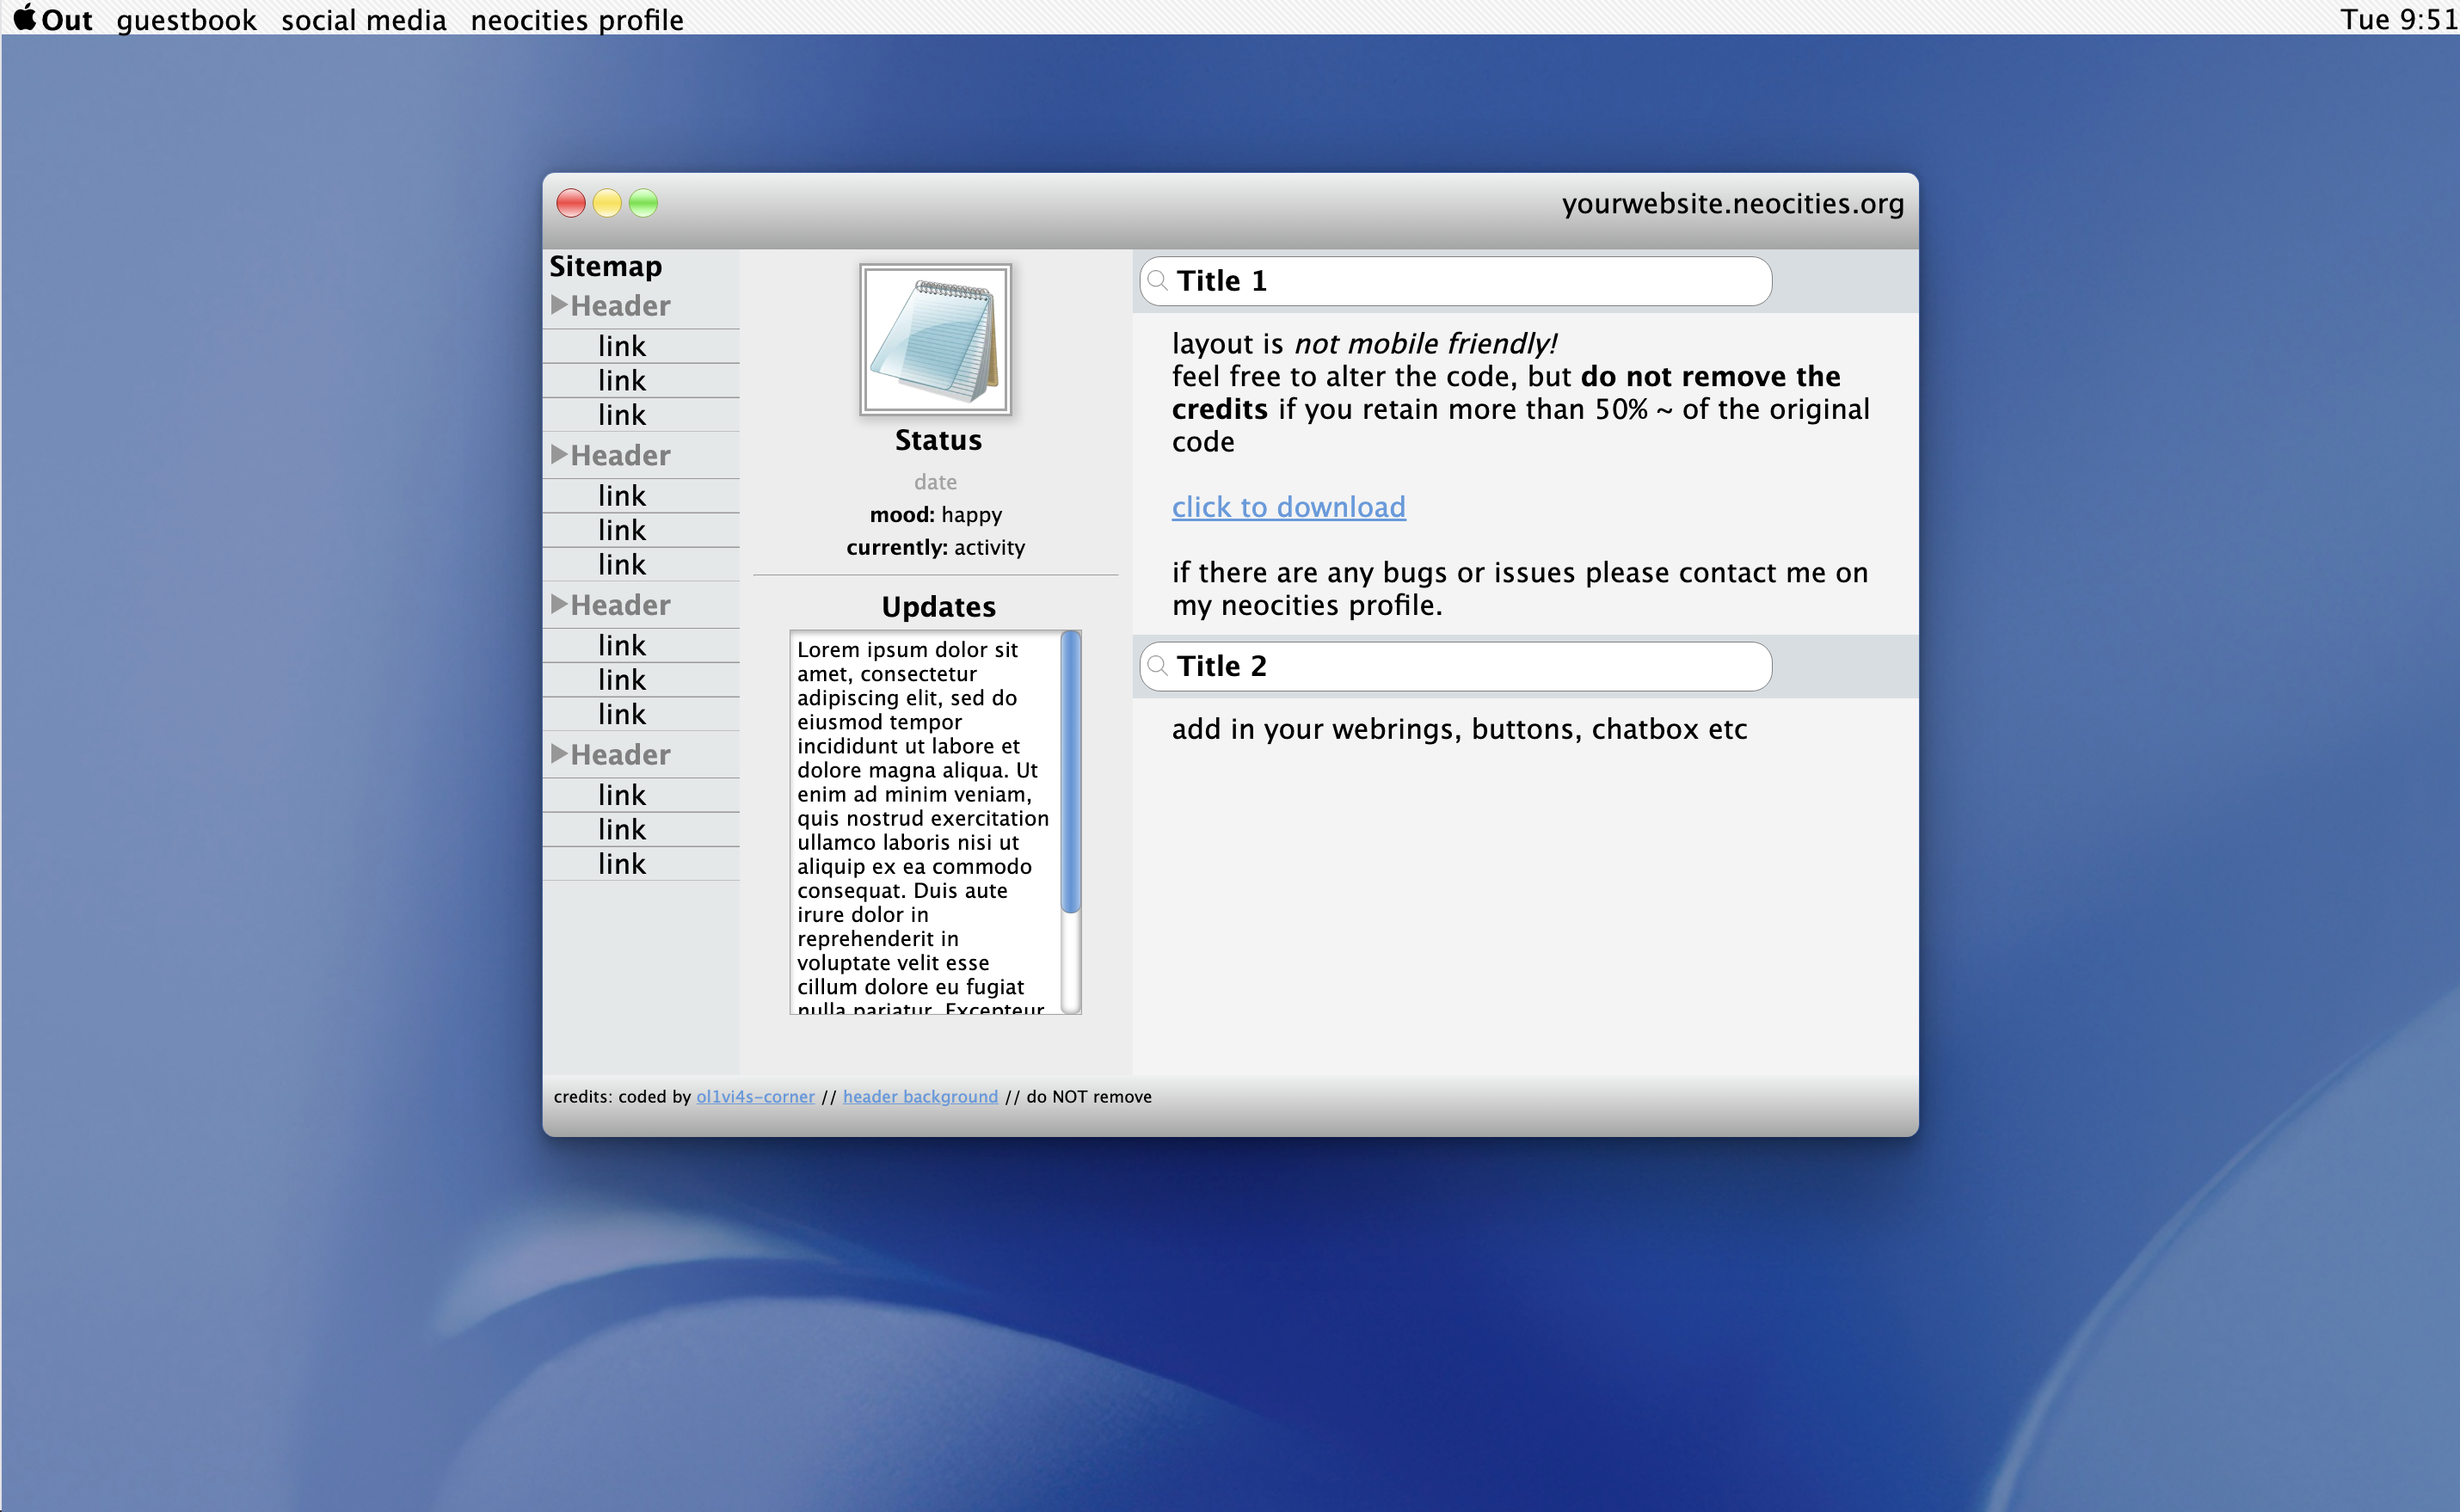Click the 'click to download' link
The height and width of the screenshot is (1512, 2460).
click(x=1288, y=507)
